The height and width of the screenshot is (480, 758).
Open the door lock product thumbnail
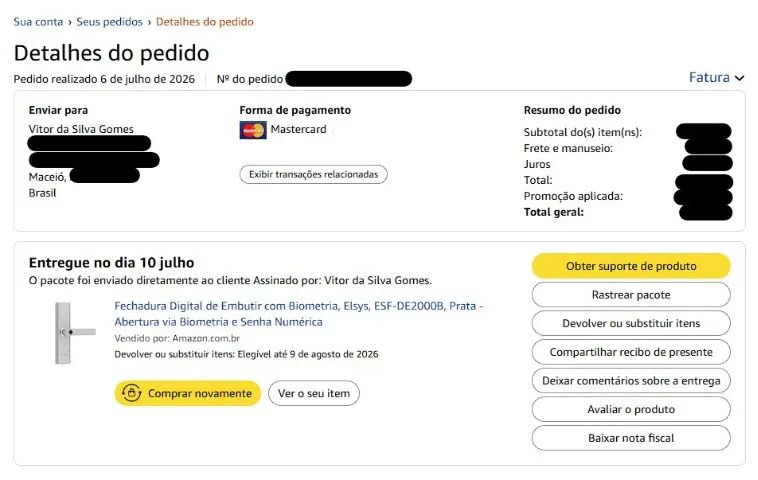point(75,333)
